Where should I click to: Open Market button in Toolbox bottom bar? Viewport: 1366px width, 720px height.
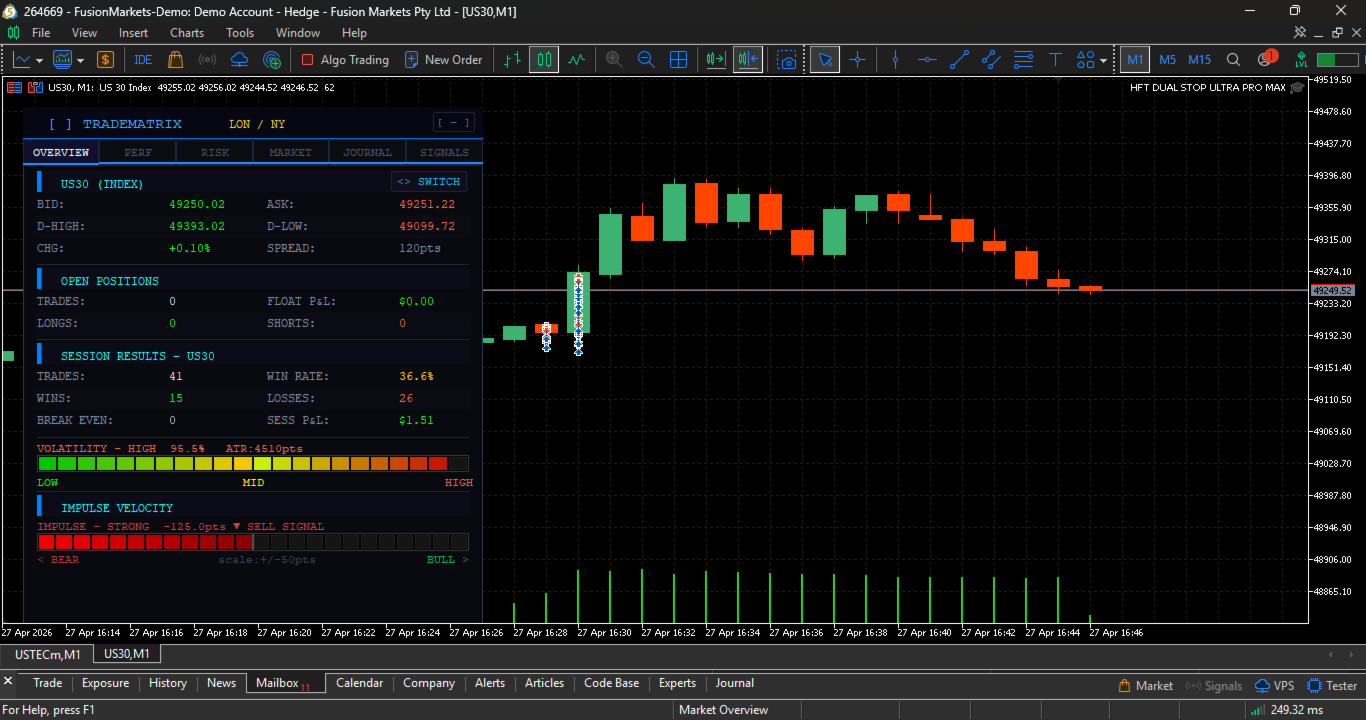point(1145,686)
